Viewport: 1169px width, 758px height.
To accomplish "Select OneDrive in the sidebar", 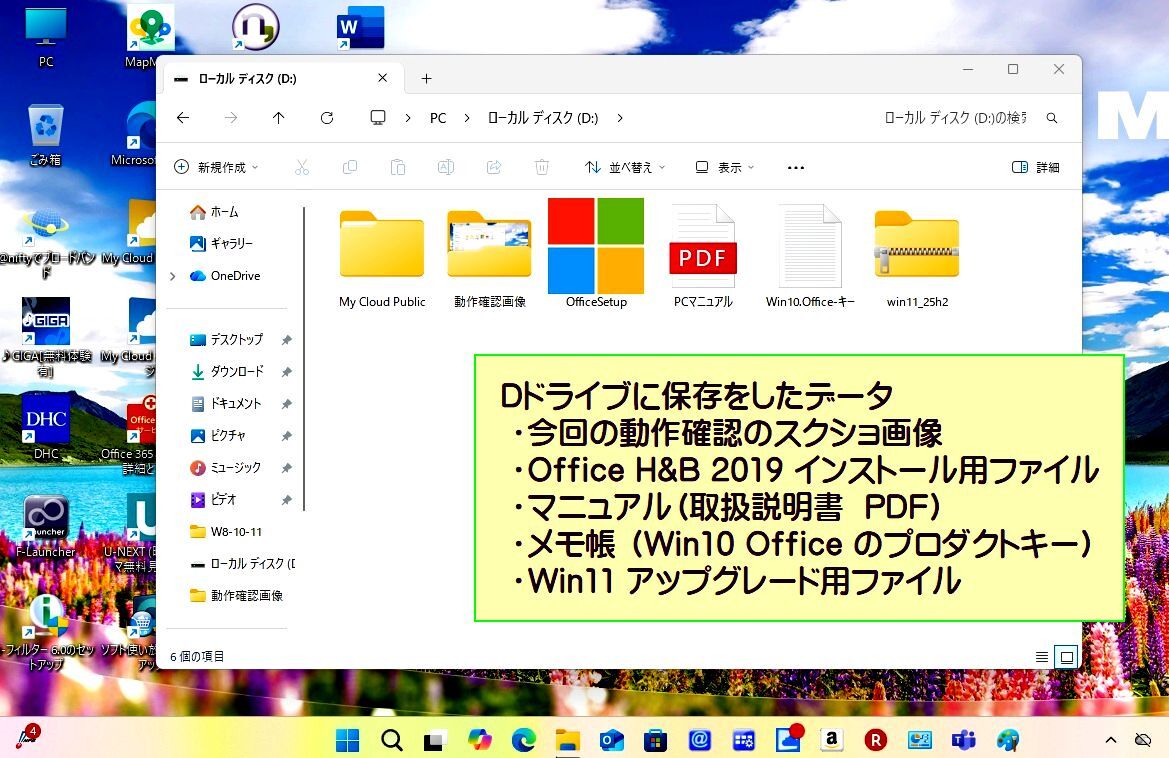I will (225, 276).
